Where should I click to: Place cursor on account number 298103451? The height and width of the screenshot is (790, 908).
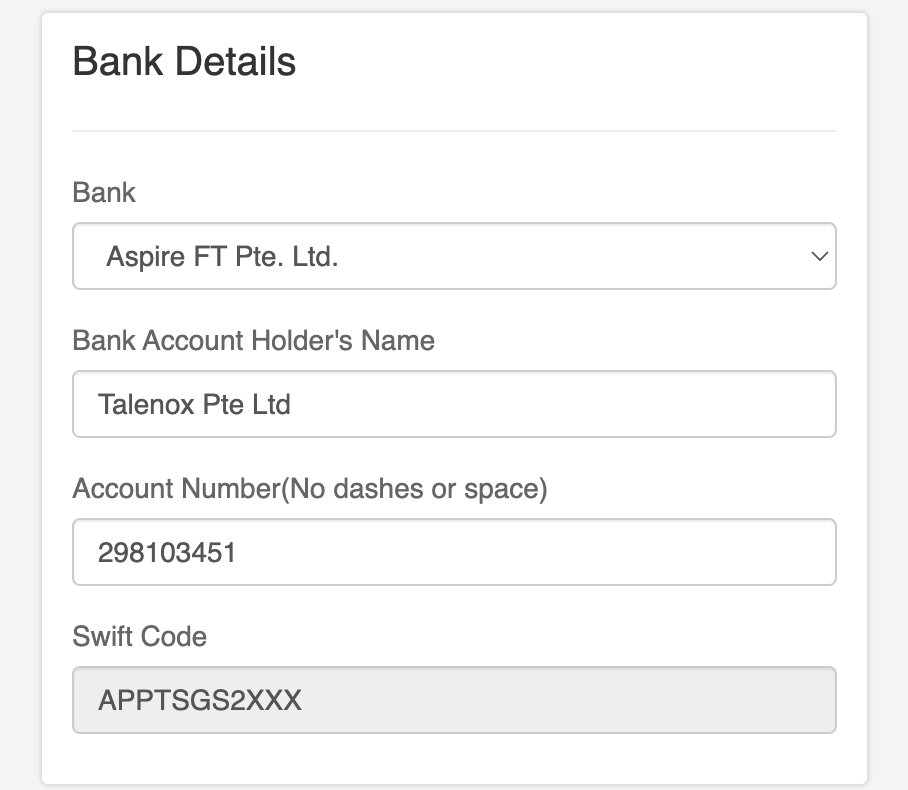[167, 552]
